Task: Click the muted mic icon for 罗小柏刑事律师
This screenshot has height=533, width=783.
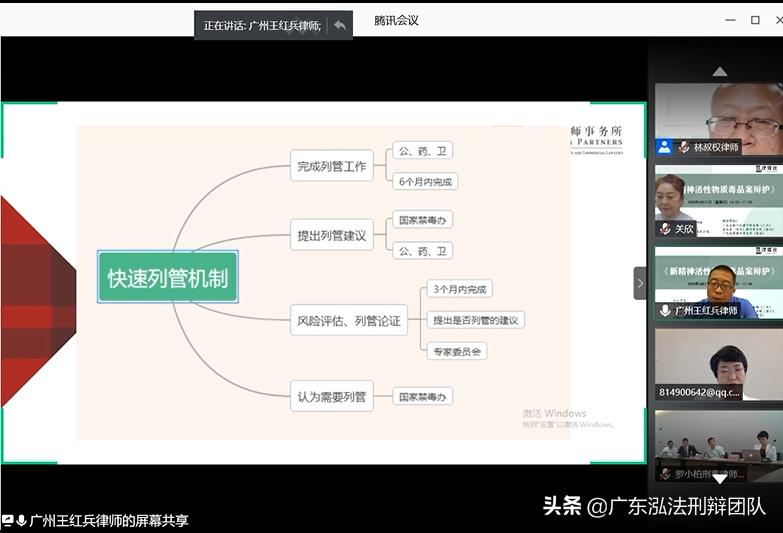Action: pyautogui.click(x=665, y=474)
